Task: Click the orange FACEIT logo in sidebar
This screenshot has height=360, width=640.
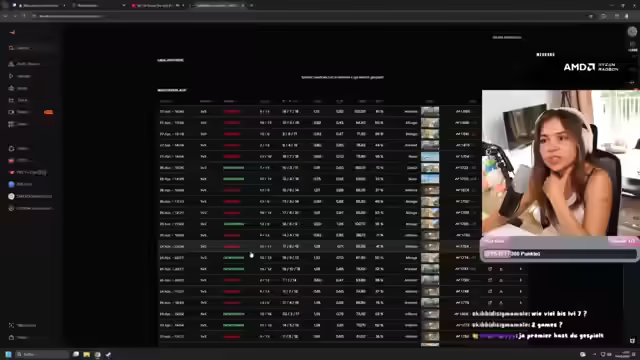Action: tap(12, 32)
